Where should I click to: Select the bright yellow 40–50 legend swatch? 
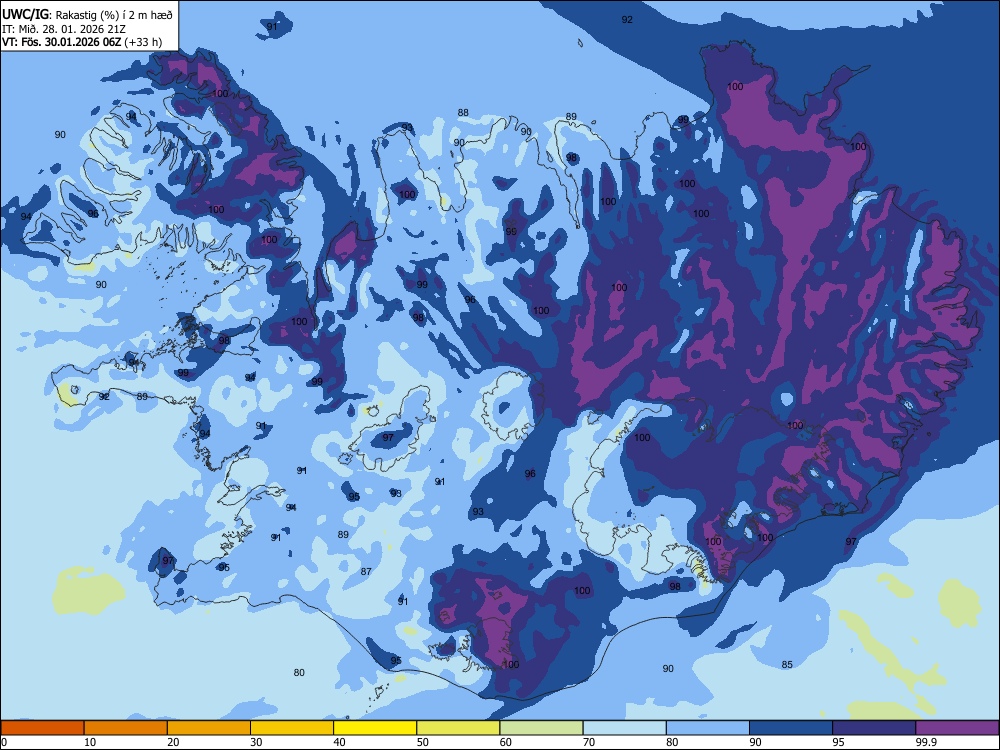tap(375, 728)
